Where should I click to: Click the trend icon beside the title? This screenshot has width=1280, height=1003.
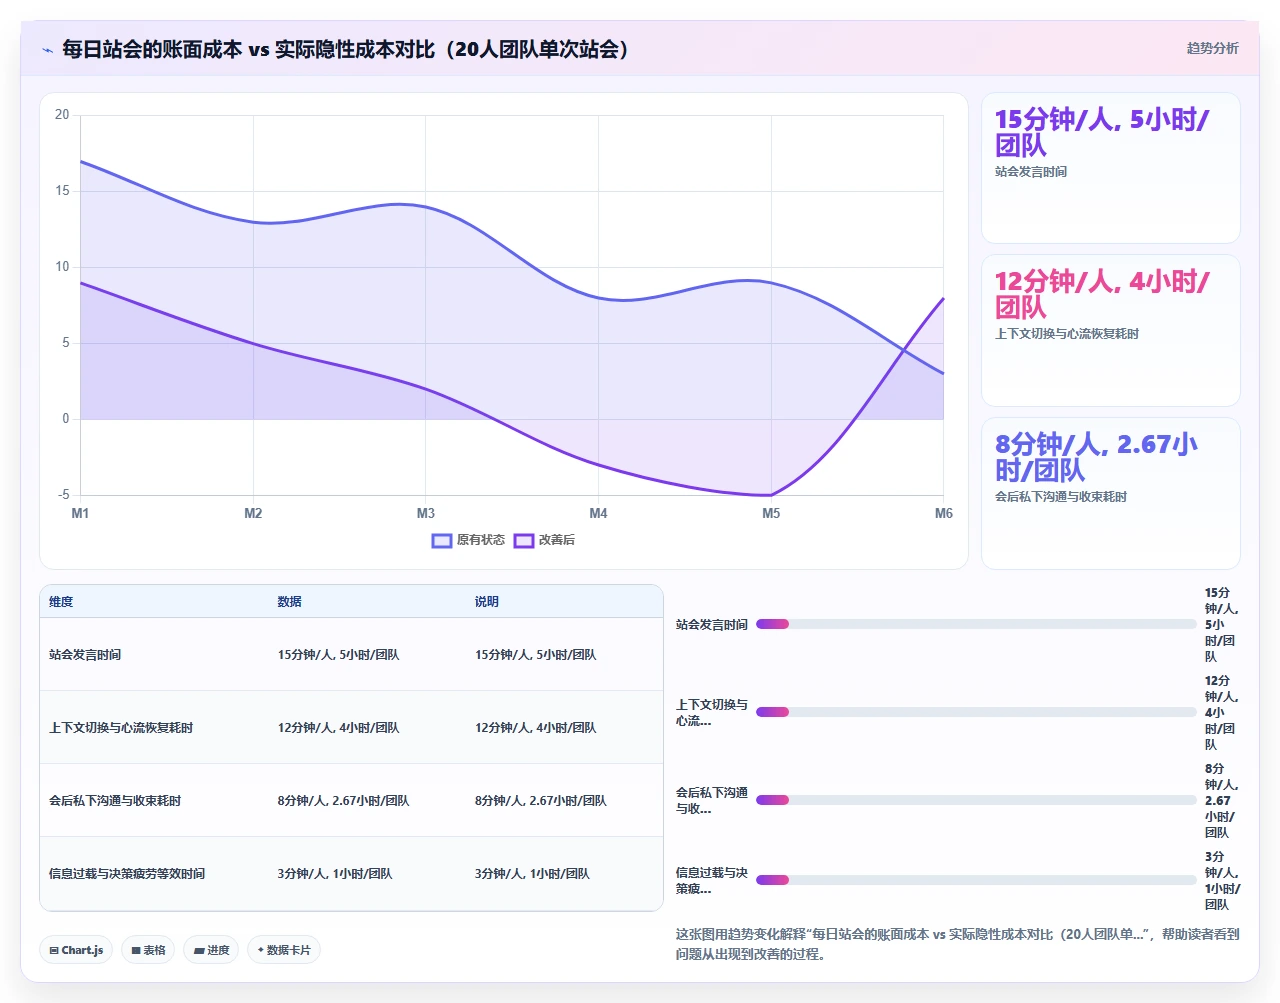47,50
